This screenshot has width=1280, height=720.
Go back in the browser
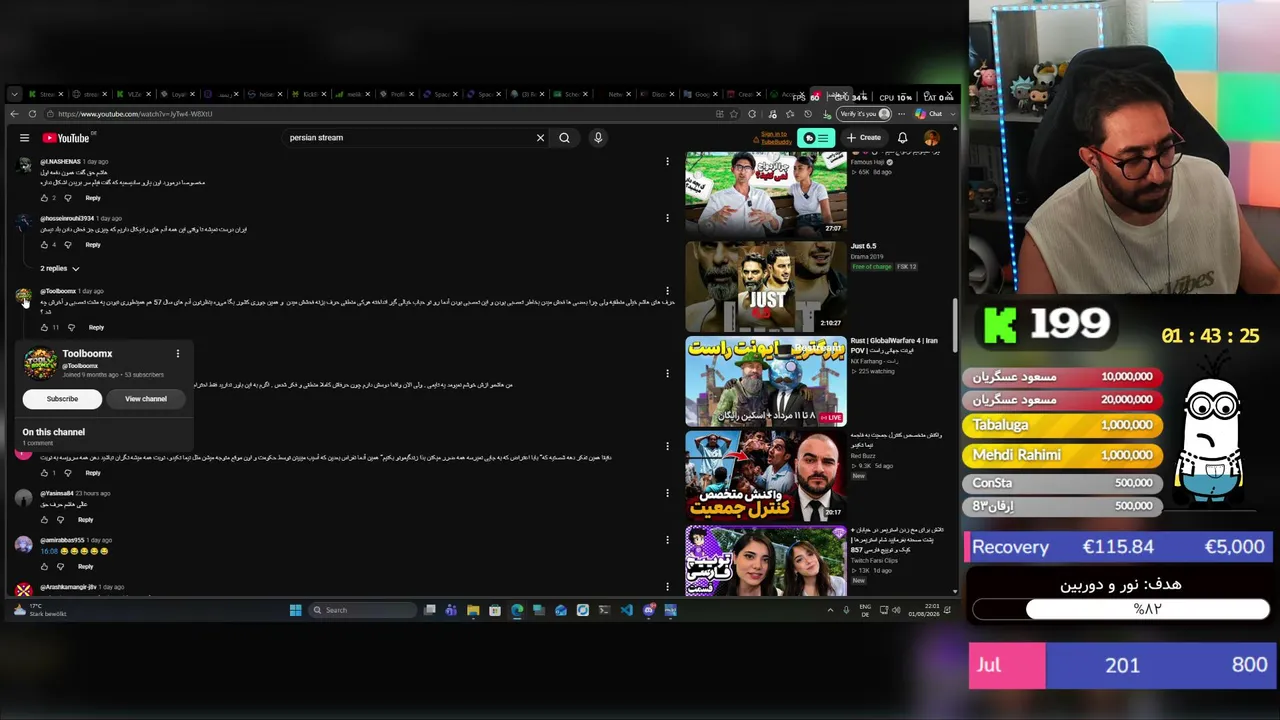14,114
